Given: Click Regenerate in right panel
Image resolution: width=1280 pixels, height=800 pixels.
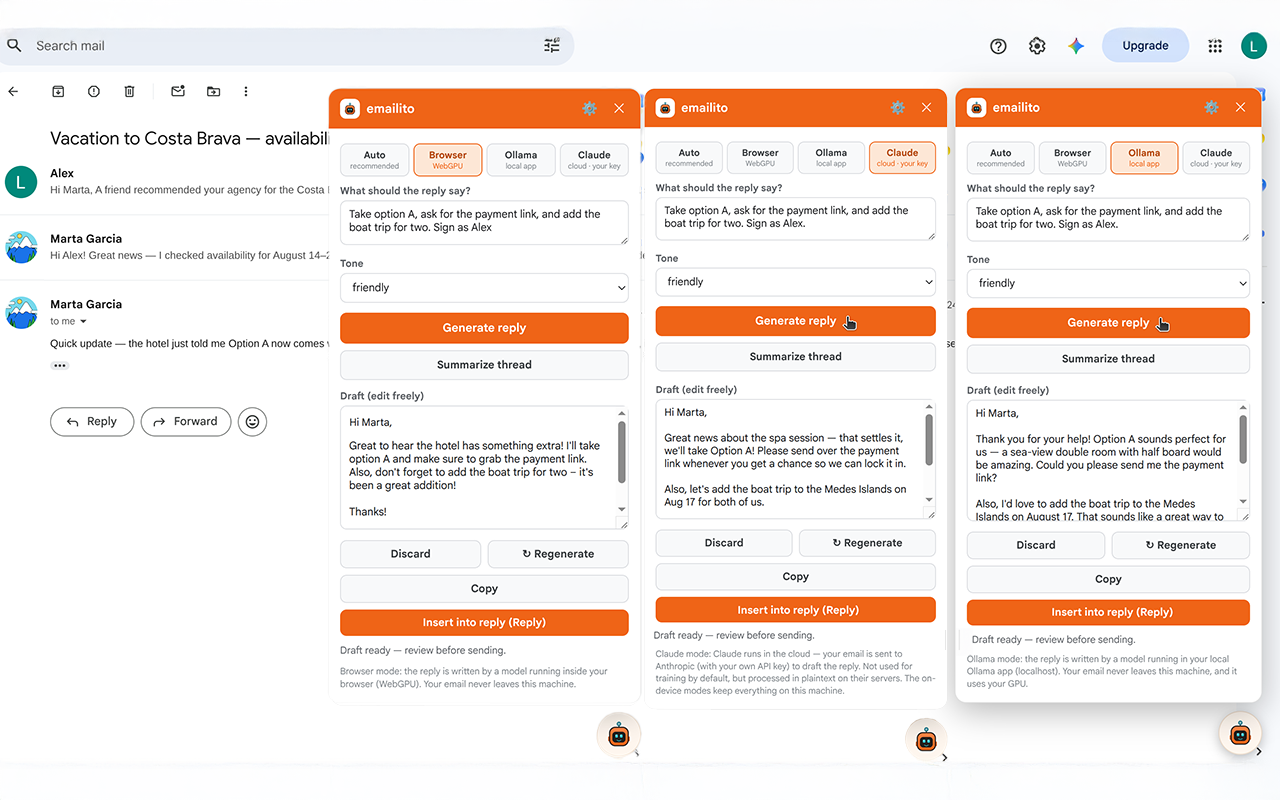Looking at the screenshot, I should tap(1181, 545).
